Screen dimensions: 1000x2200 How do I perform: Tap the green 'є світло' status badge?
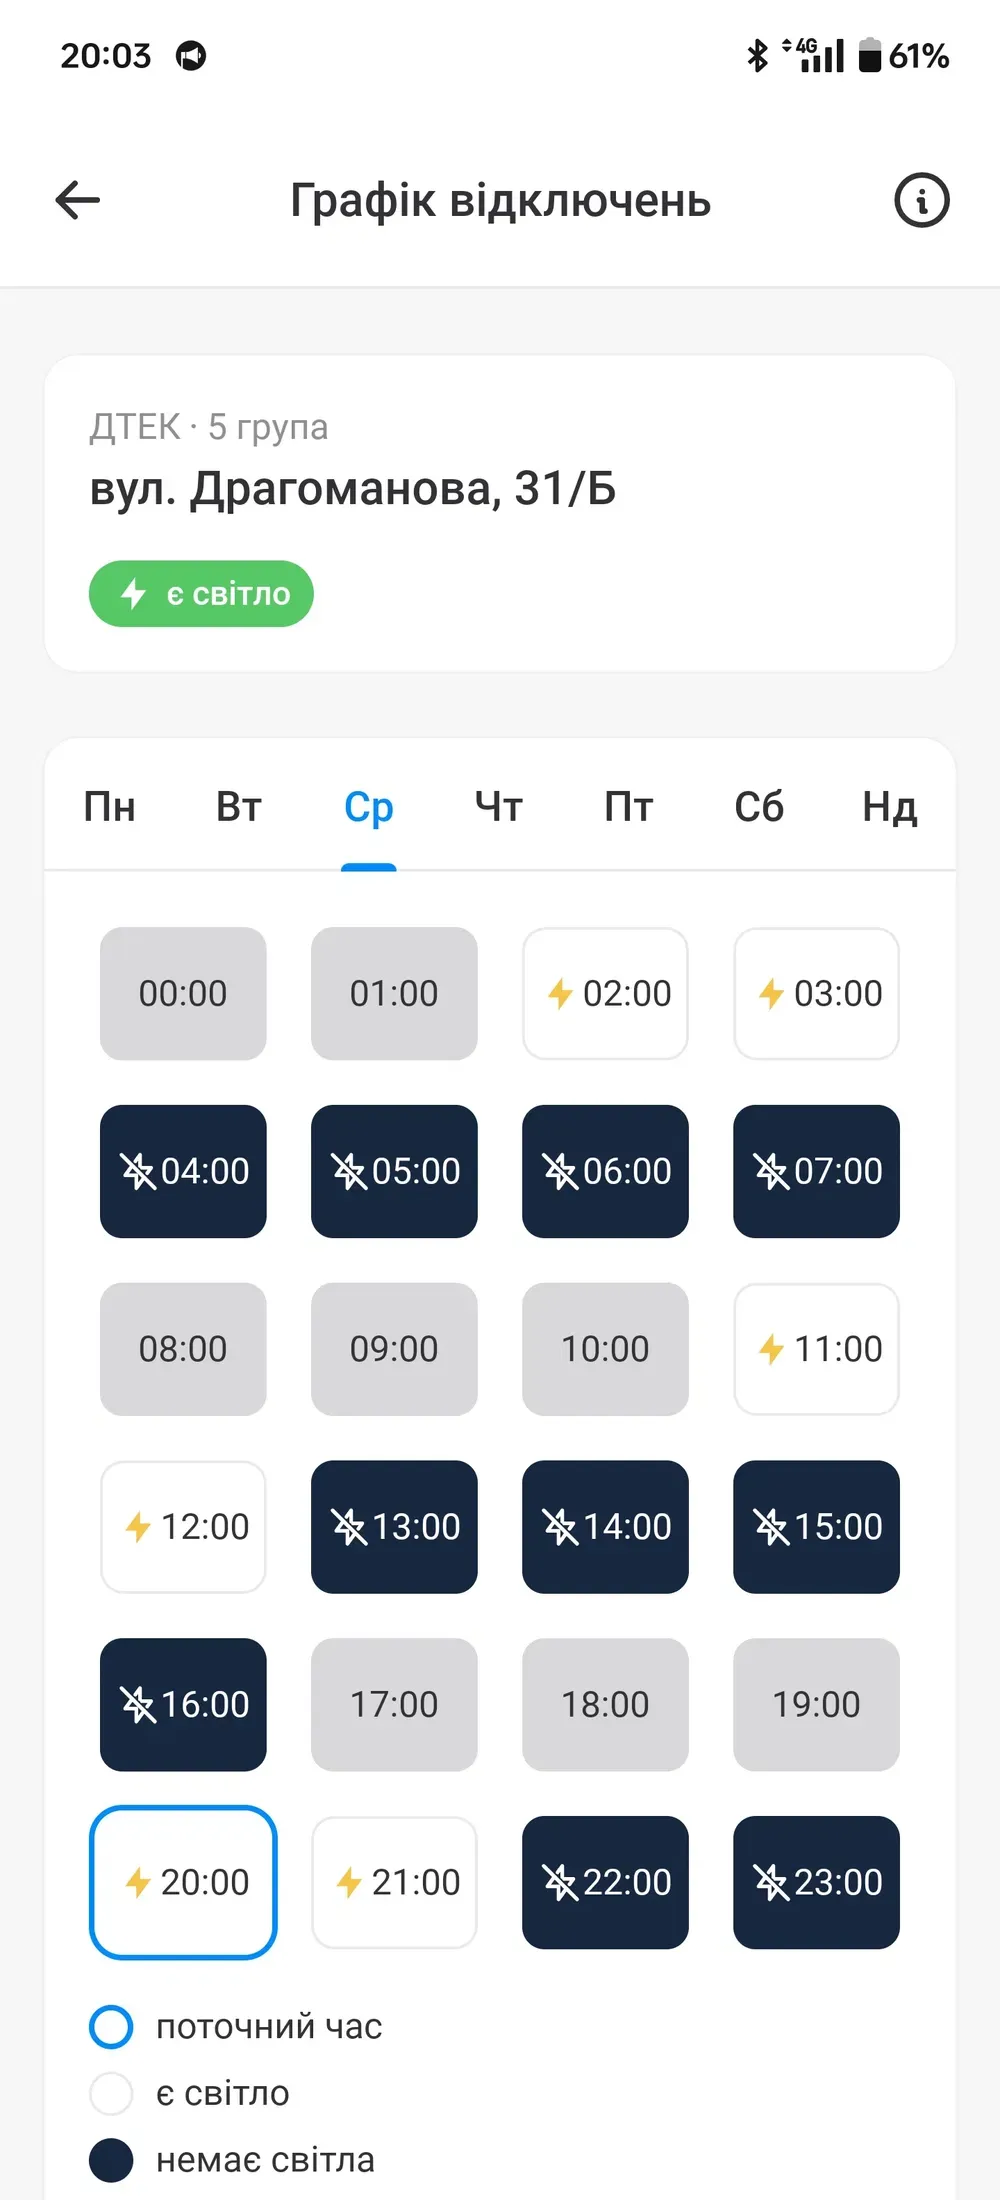click(x=201, y=594)
